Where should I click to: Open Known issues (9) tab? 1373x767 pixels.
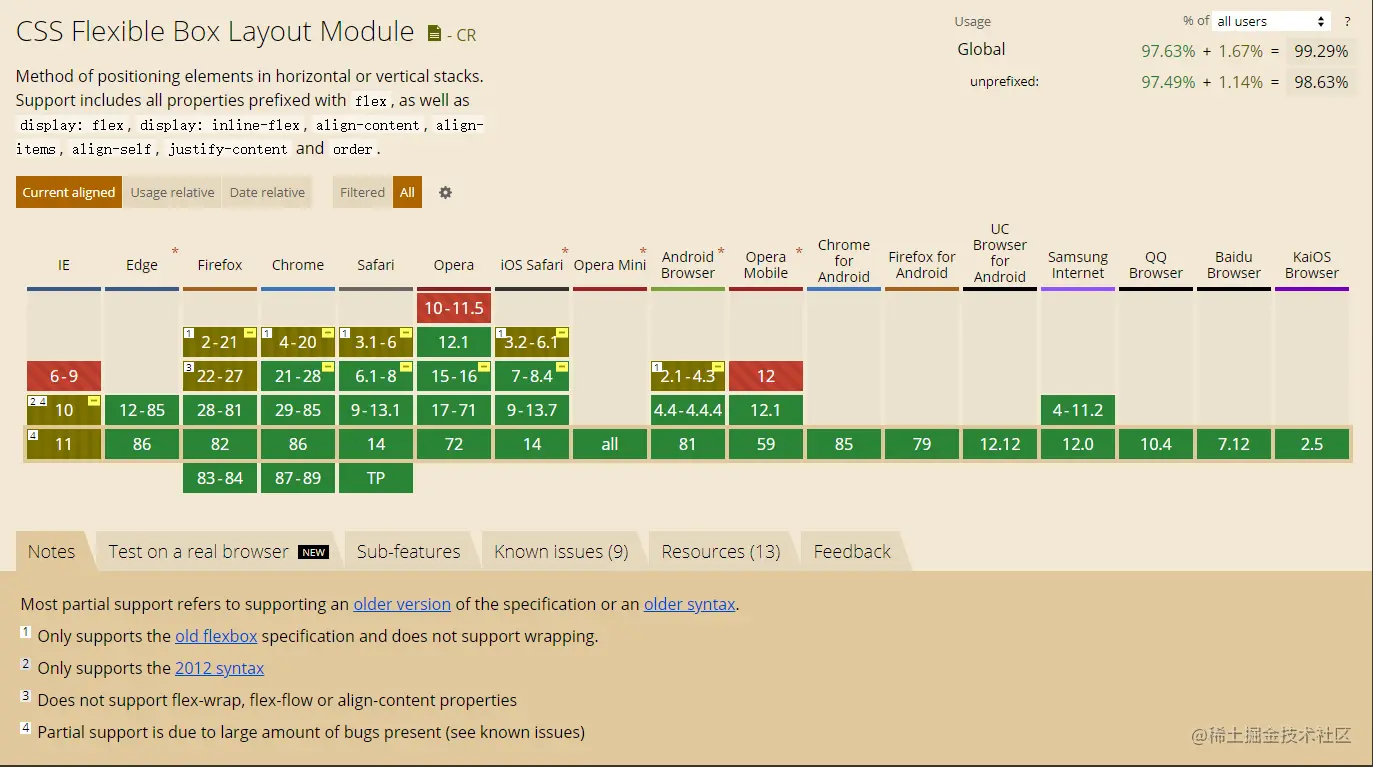click(x=561, y=552)
